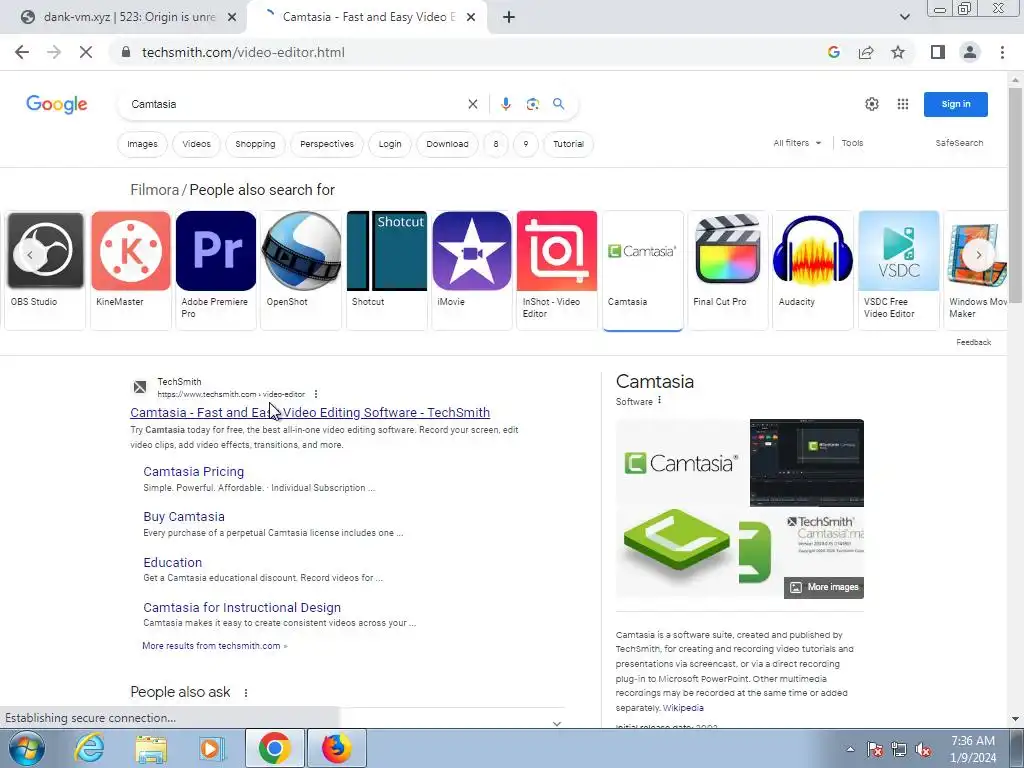Clear the search box with the X
Image resolution: width=1024 pixels, height=768 pixels.
[x=473, y=104]
